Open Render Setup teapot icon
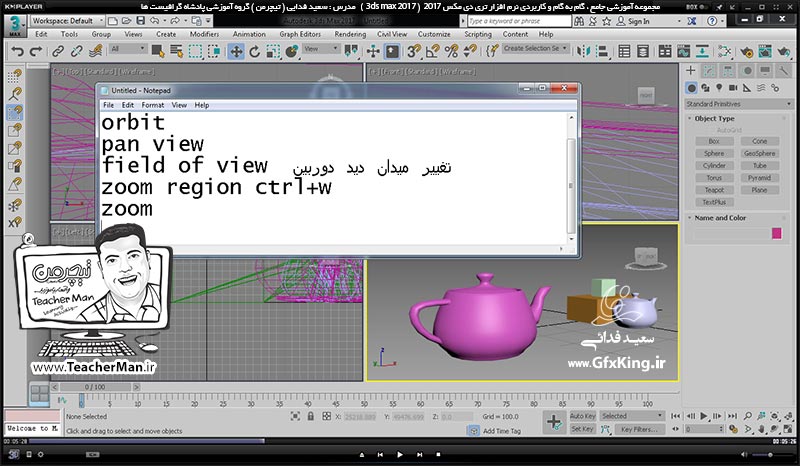 coord(746,52)
